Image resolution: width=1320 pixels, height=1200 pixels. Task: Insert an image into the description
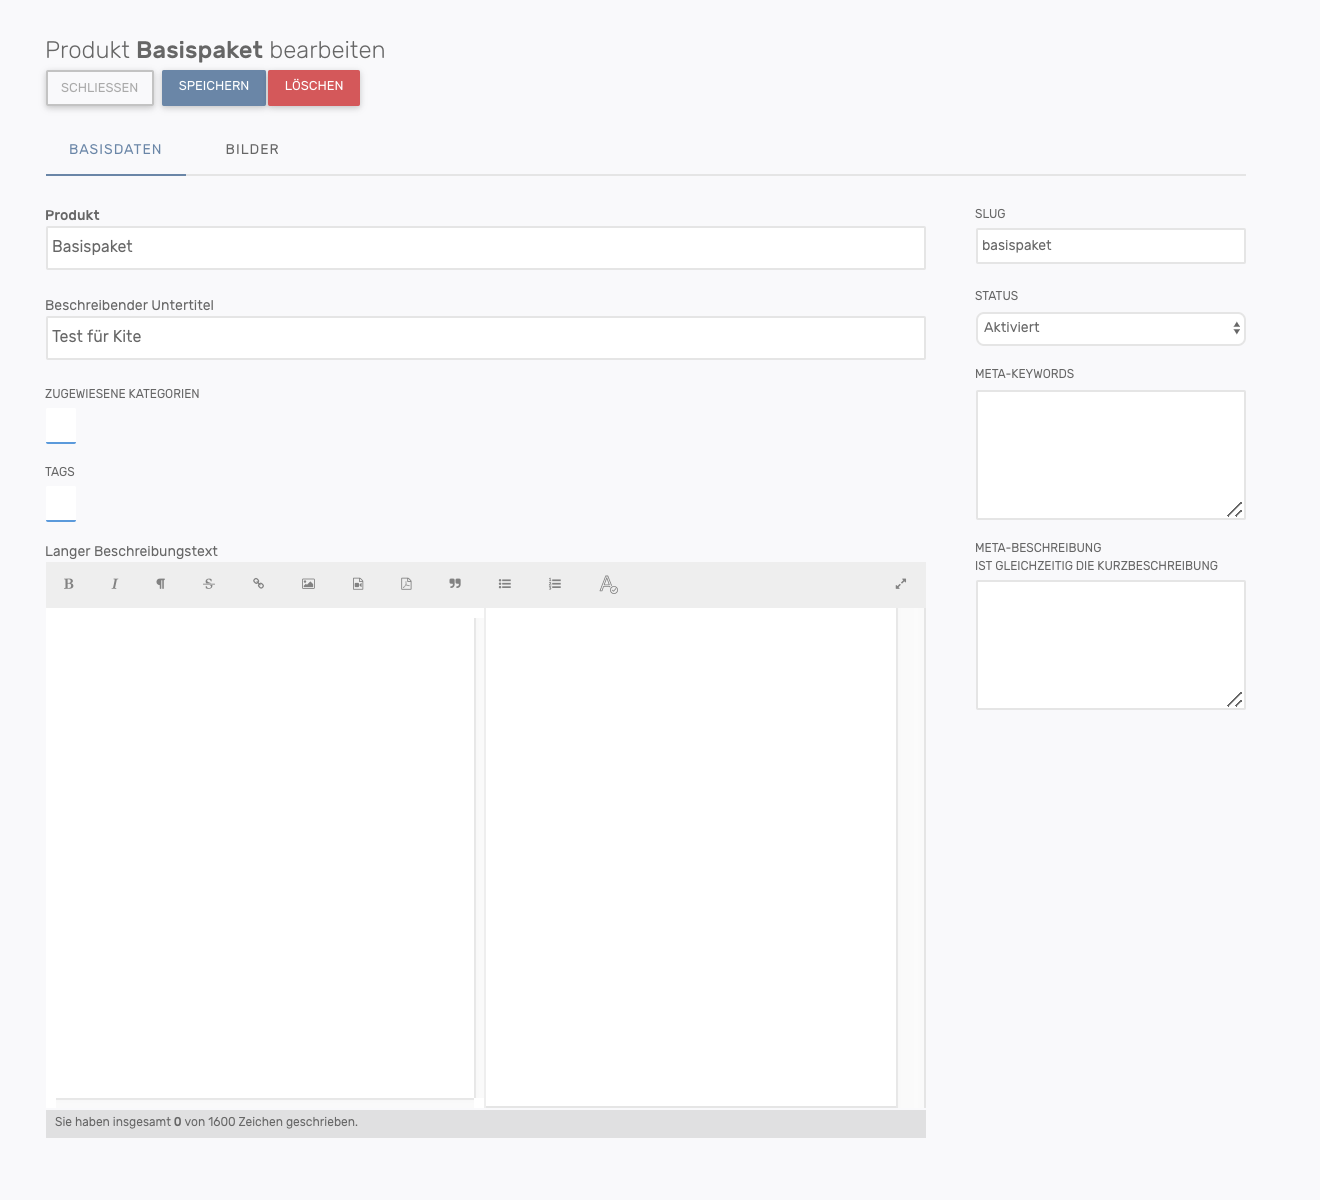coord(308,584)
